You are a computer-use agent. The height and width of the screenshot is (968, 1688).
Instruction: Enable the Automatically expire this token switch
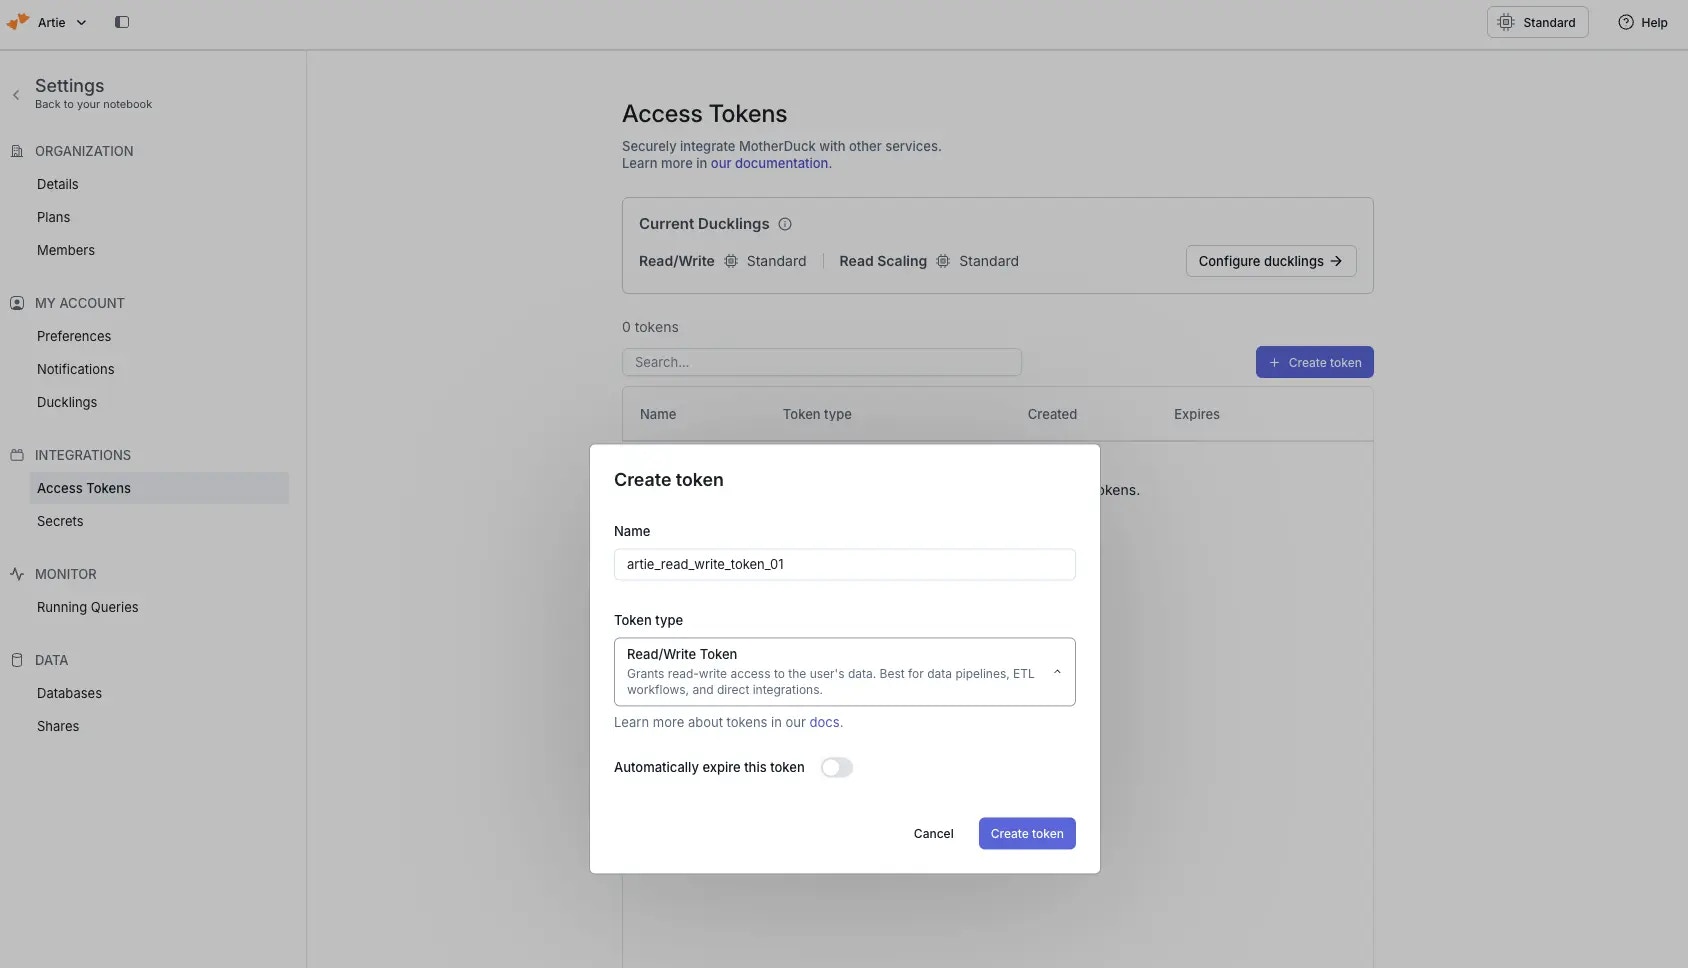pos(837,767)
